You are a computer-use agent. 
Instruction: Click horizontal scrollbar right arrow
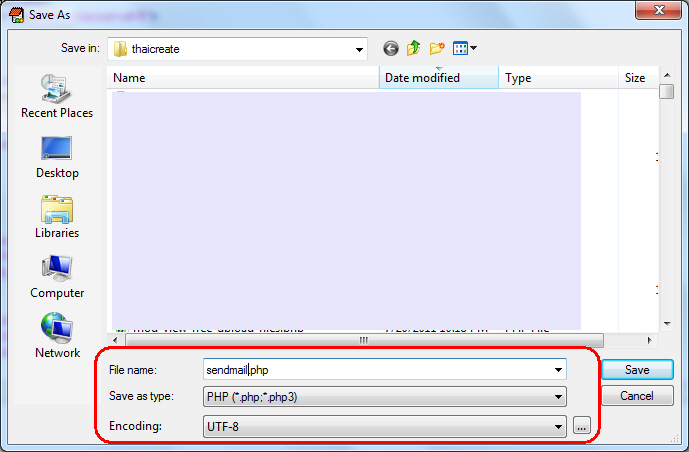coord(649,340)
